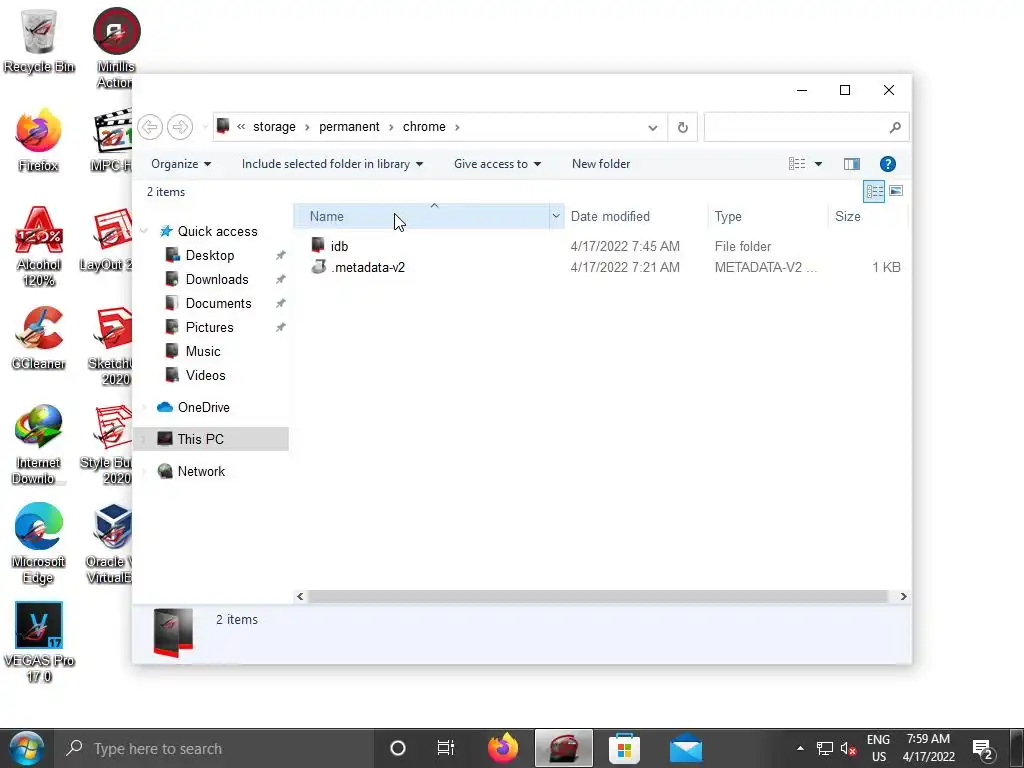Screen dimensions: 1024x768
Task: Open CCleaner desktop shortcut
Action: click(x=39, y=338)
